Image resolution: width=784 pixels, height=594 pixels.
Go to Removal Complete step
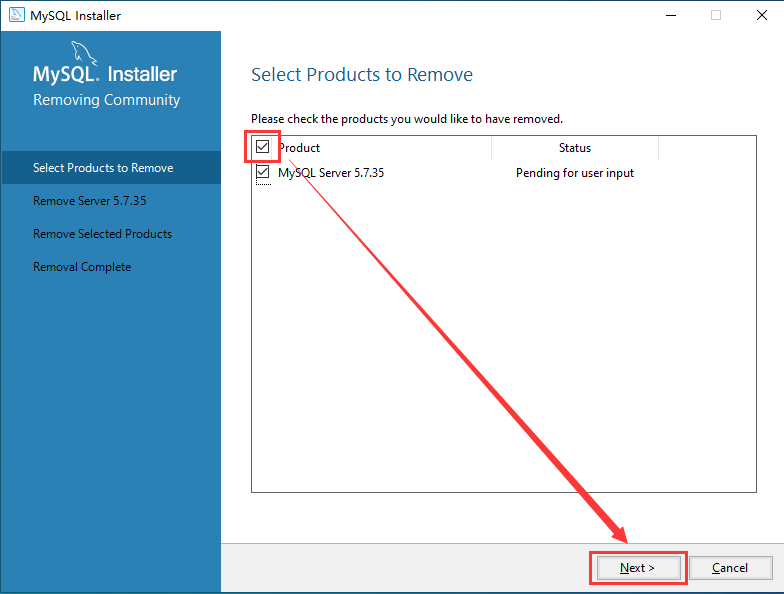coord(82,267)
